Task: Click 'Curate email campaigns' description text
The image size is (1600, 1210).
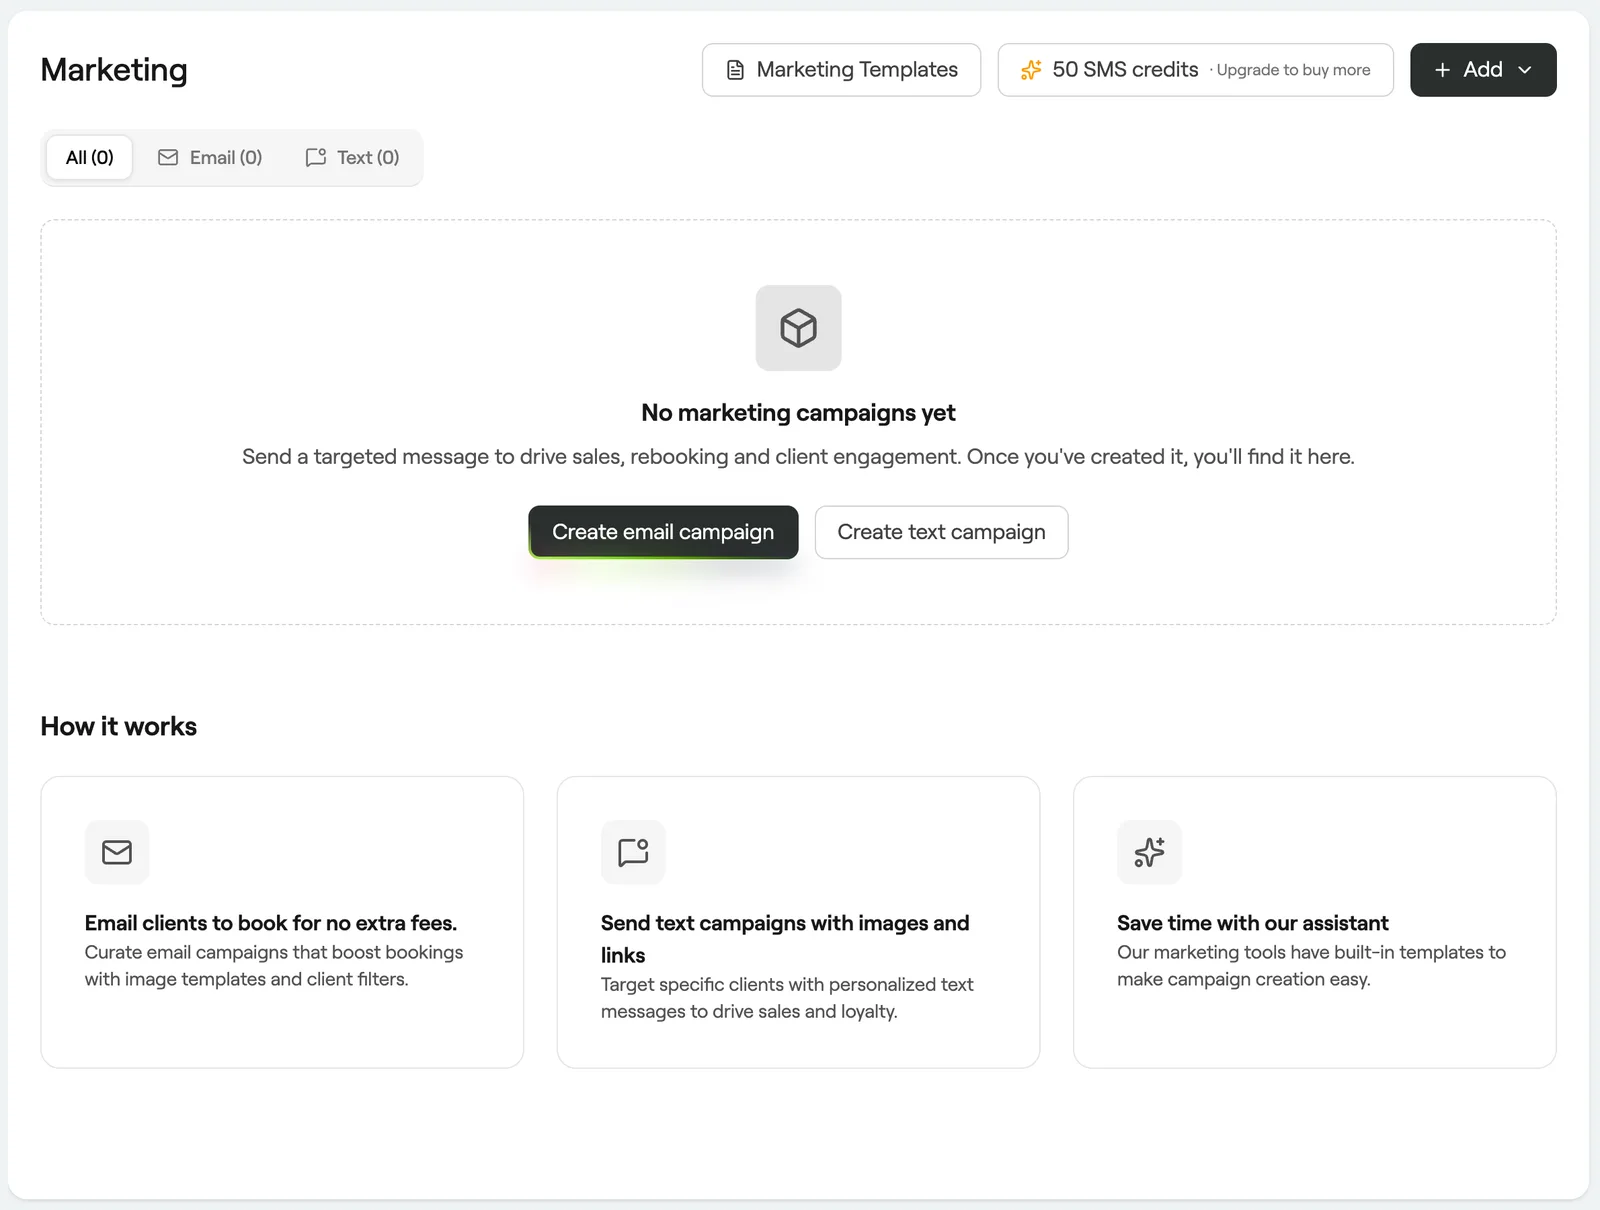Action: click(x=274, y=966)
